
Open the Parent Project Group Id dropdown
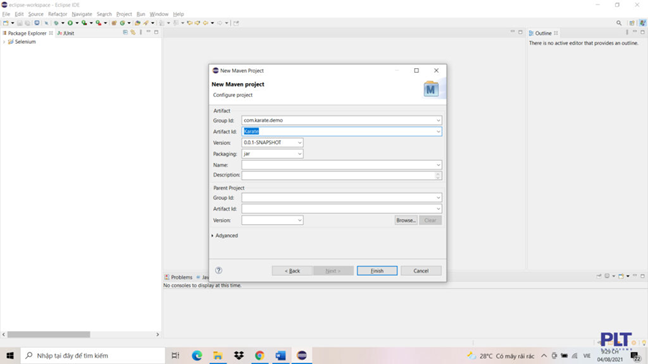438,197
